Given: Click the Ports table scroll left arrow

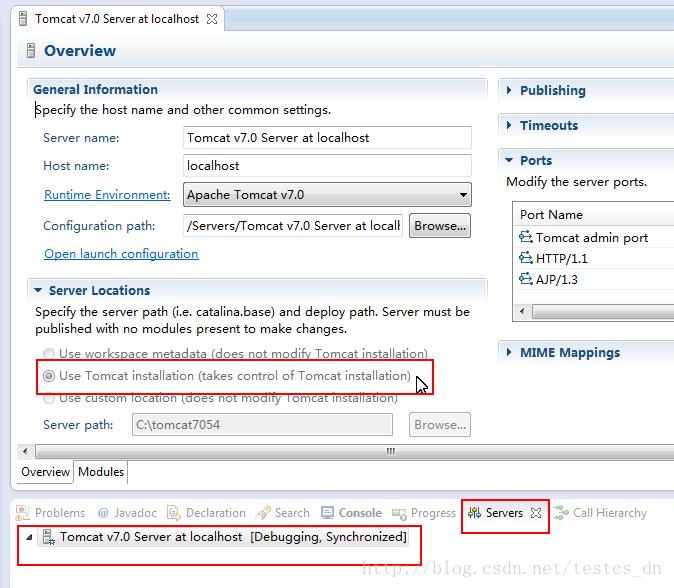Looking at the screenshot, I should tap(522, 311).
